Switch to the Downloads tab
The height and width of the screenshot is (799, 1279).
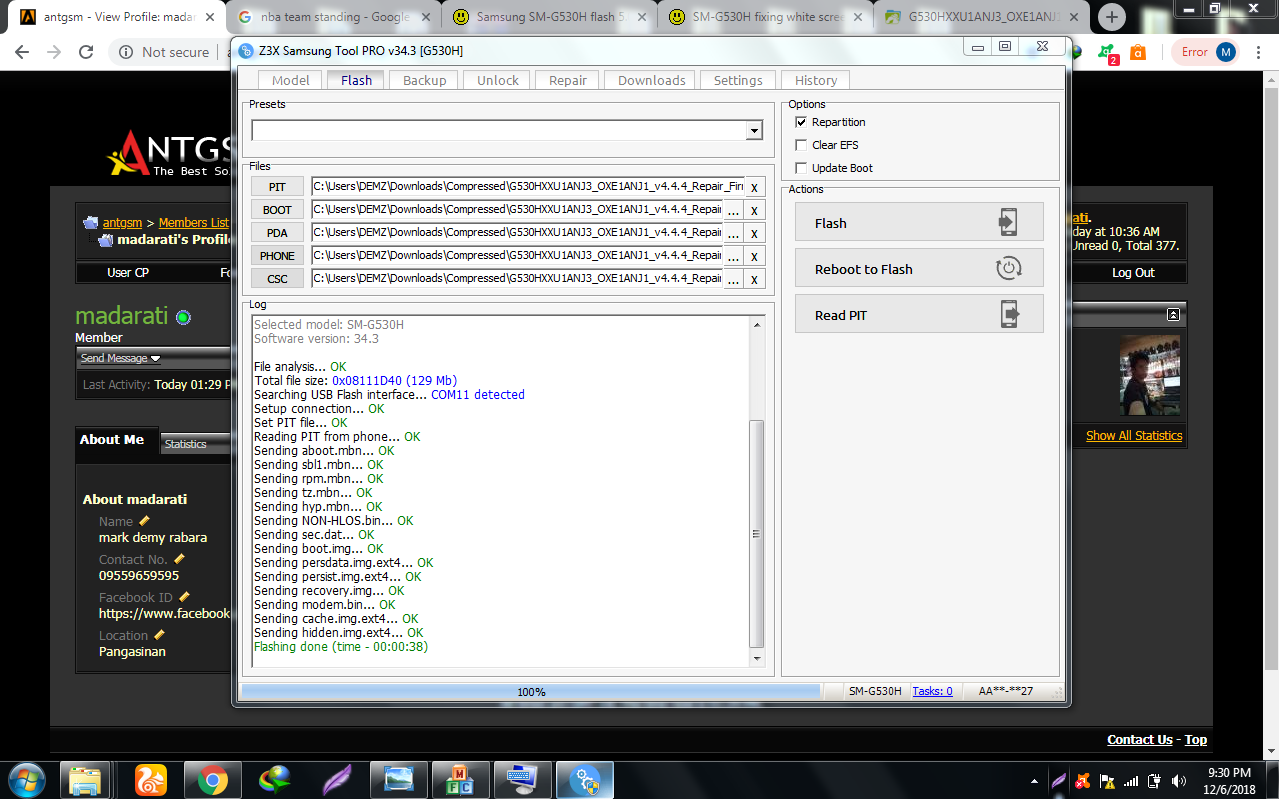click(x=652, y=80)
